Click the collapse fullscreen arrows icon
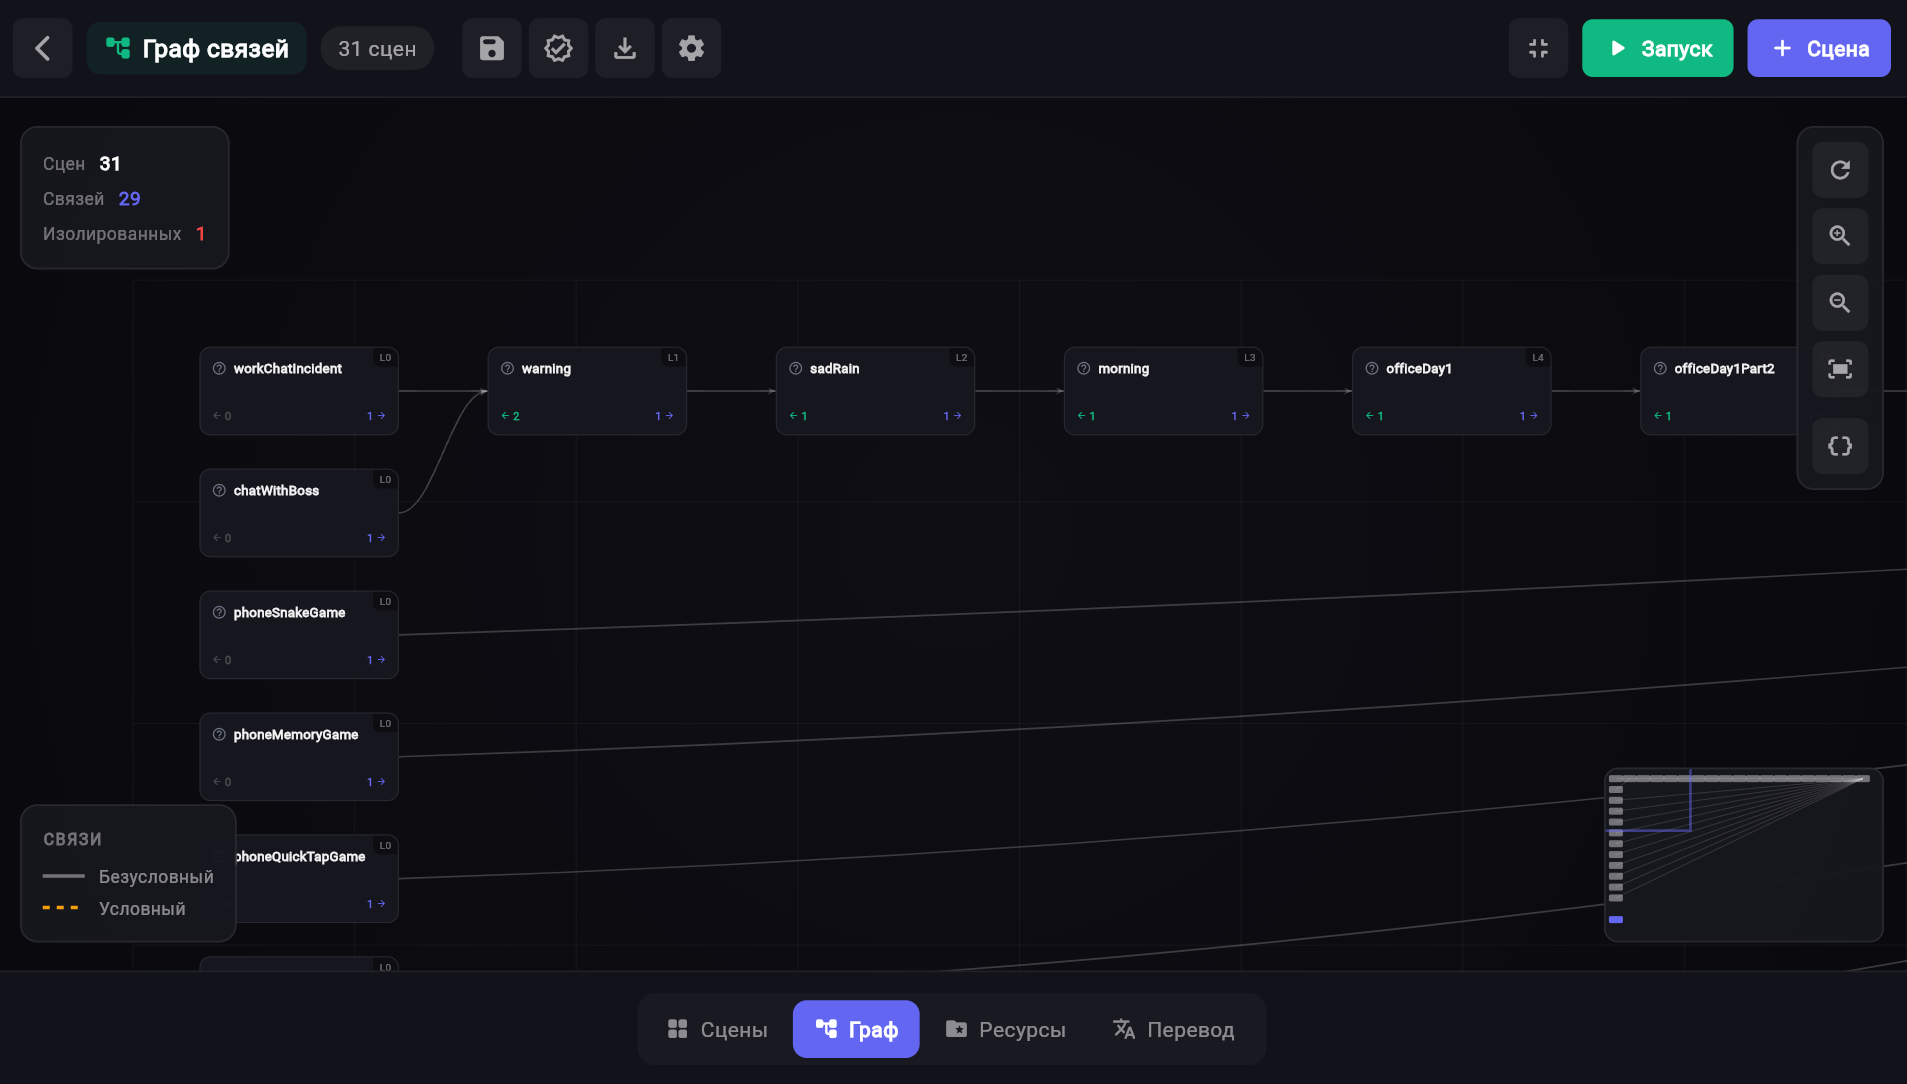 1538,48
